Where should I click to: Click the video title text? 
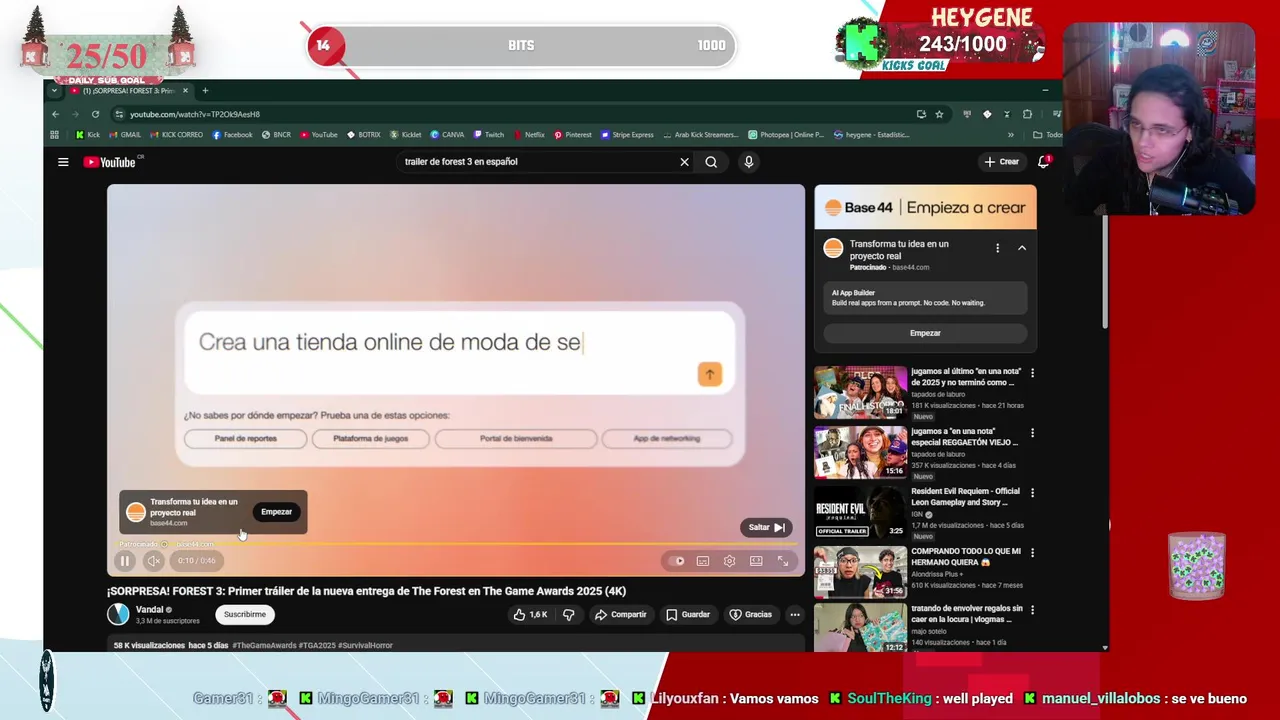coord(366,591)
